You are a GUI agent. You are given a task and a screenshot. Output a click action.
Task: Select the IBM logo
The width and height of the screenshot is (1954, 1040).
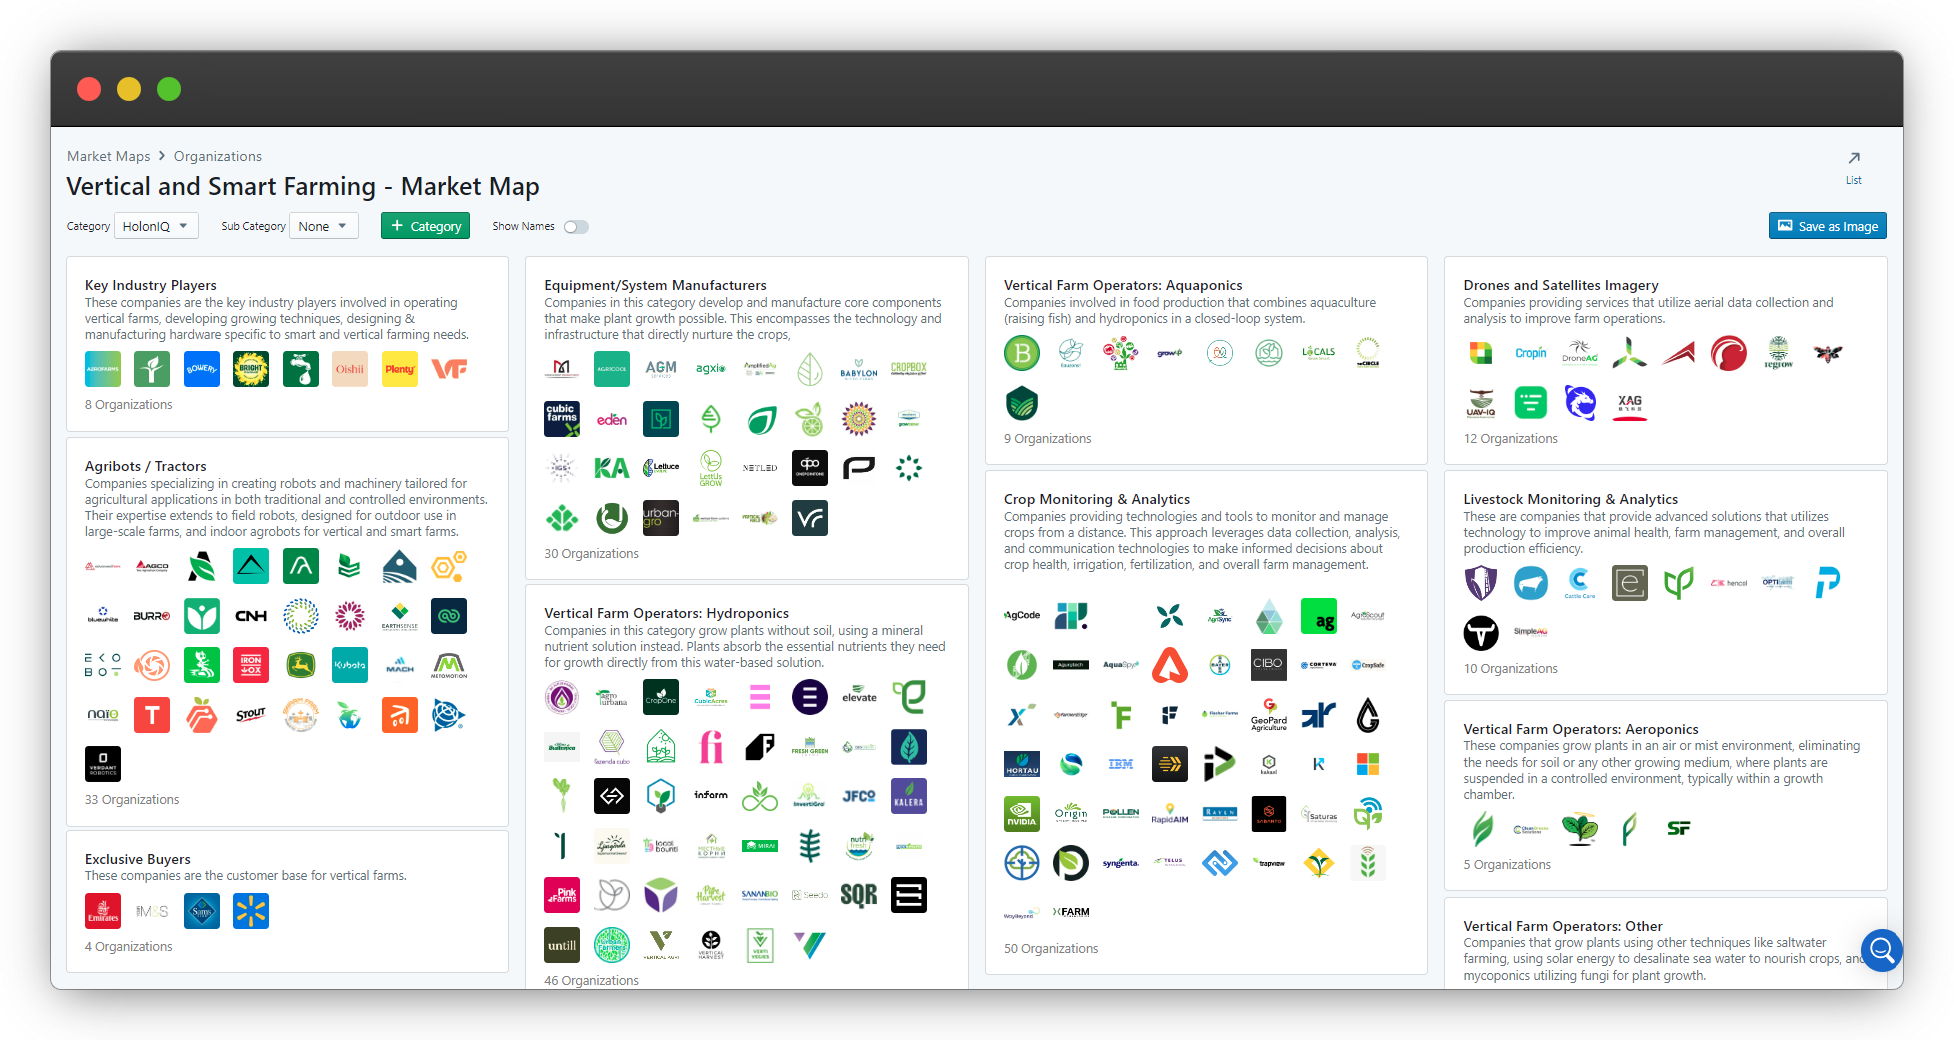click(x=1121, y=764)
